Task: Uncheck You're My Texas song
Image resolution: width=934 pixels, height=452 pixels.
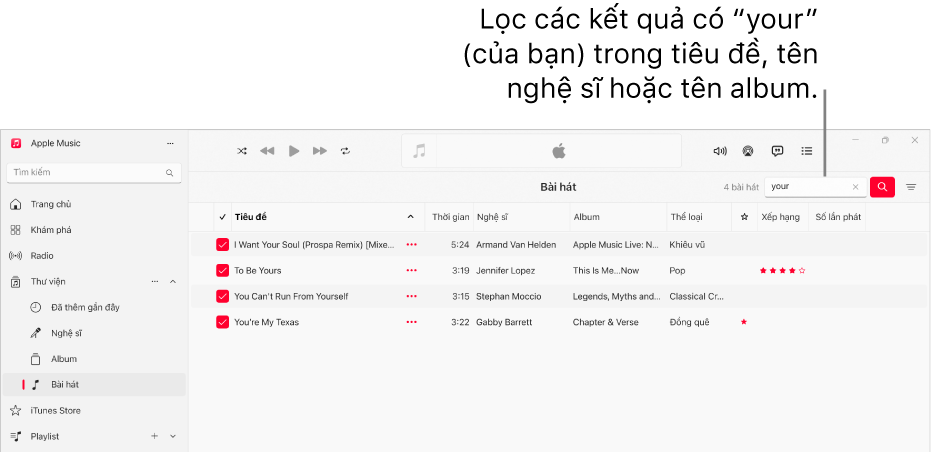Action: (x=222, y=322)
